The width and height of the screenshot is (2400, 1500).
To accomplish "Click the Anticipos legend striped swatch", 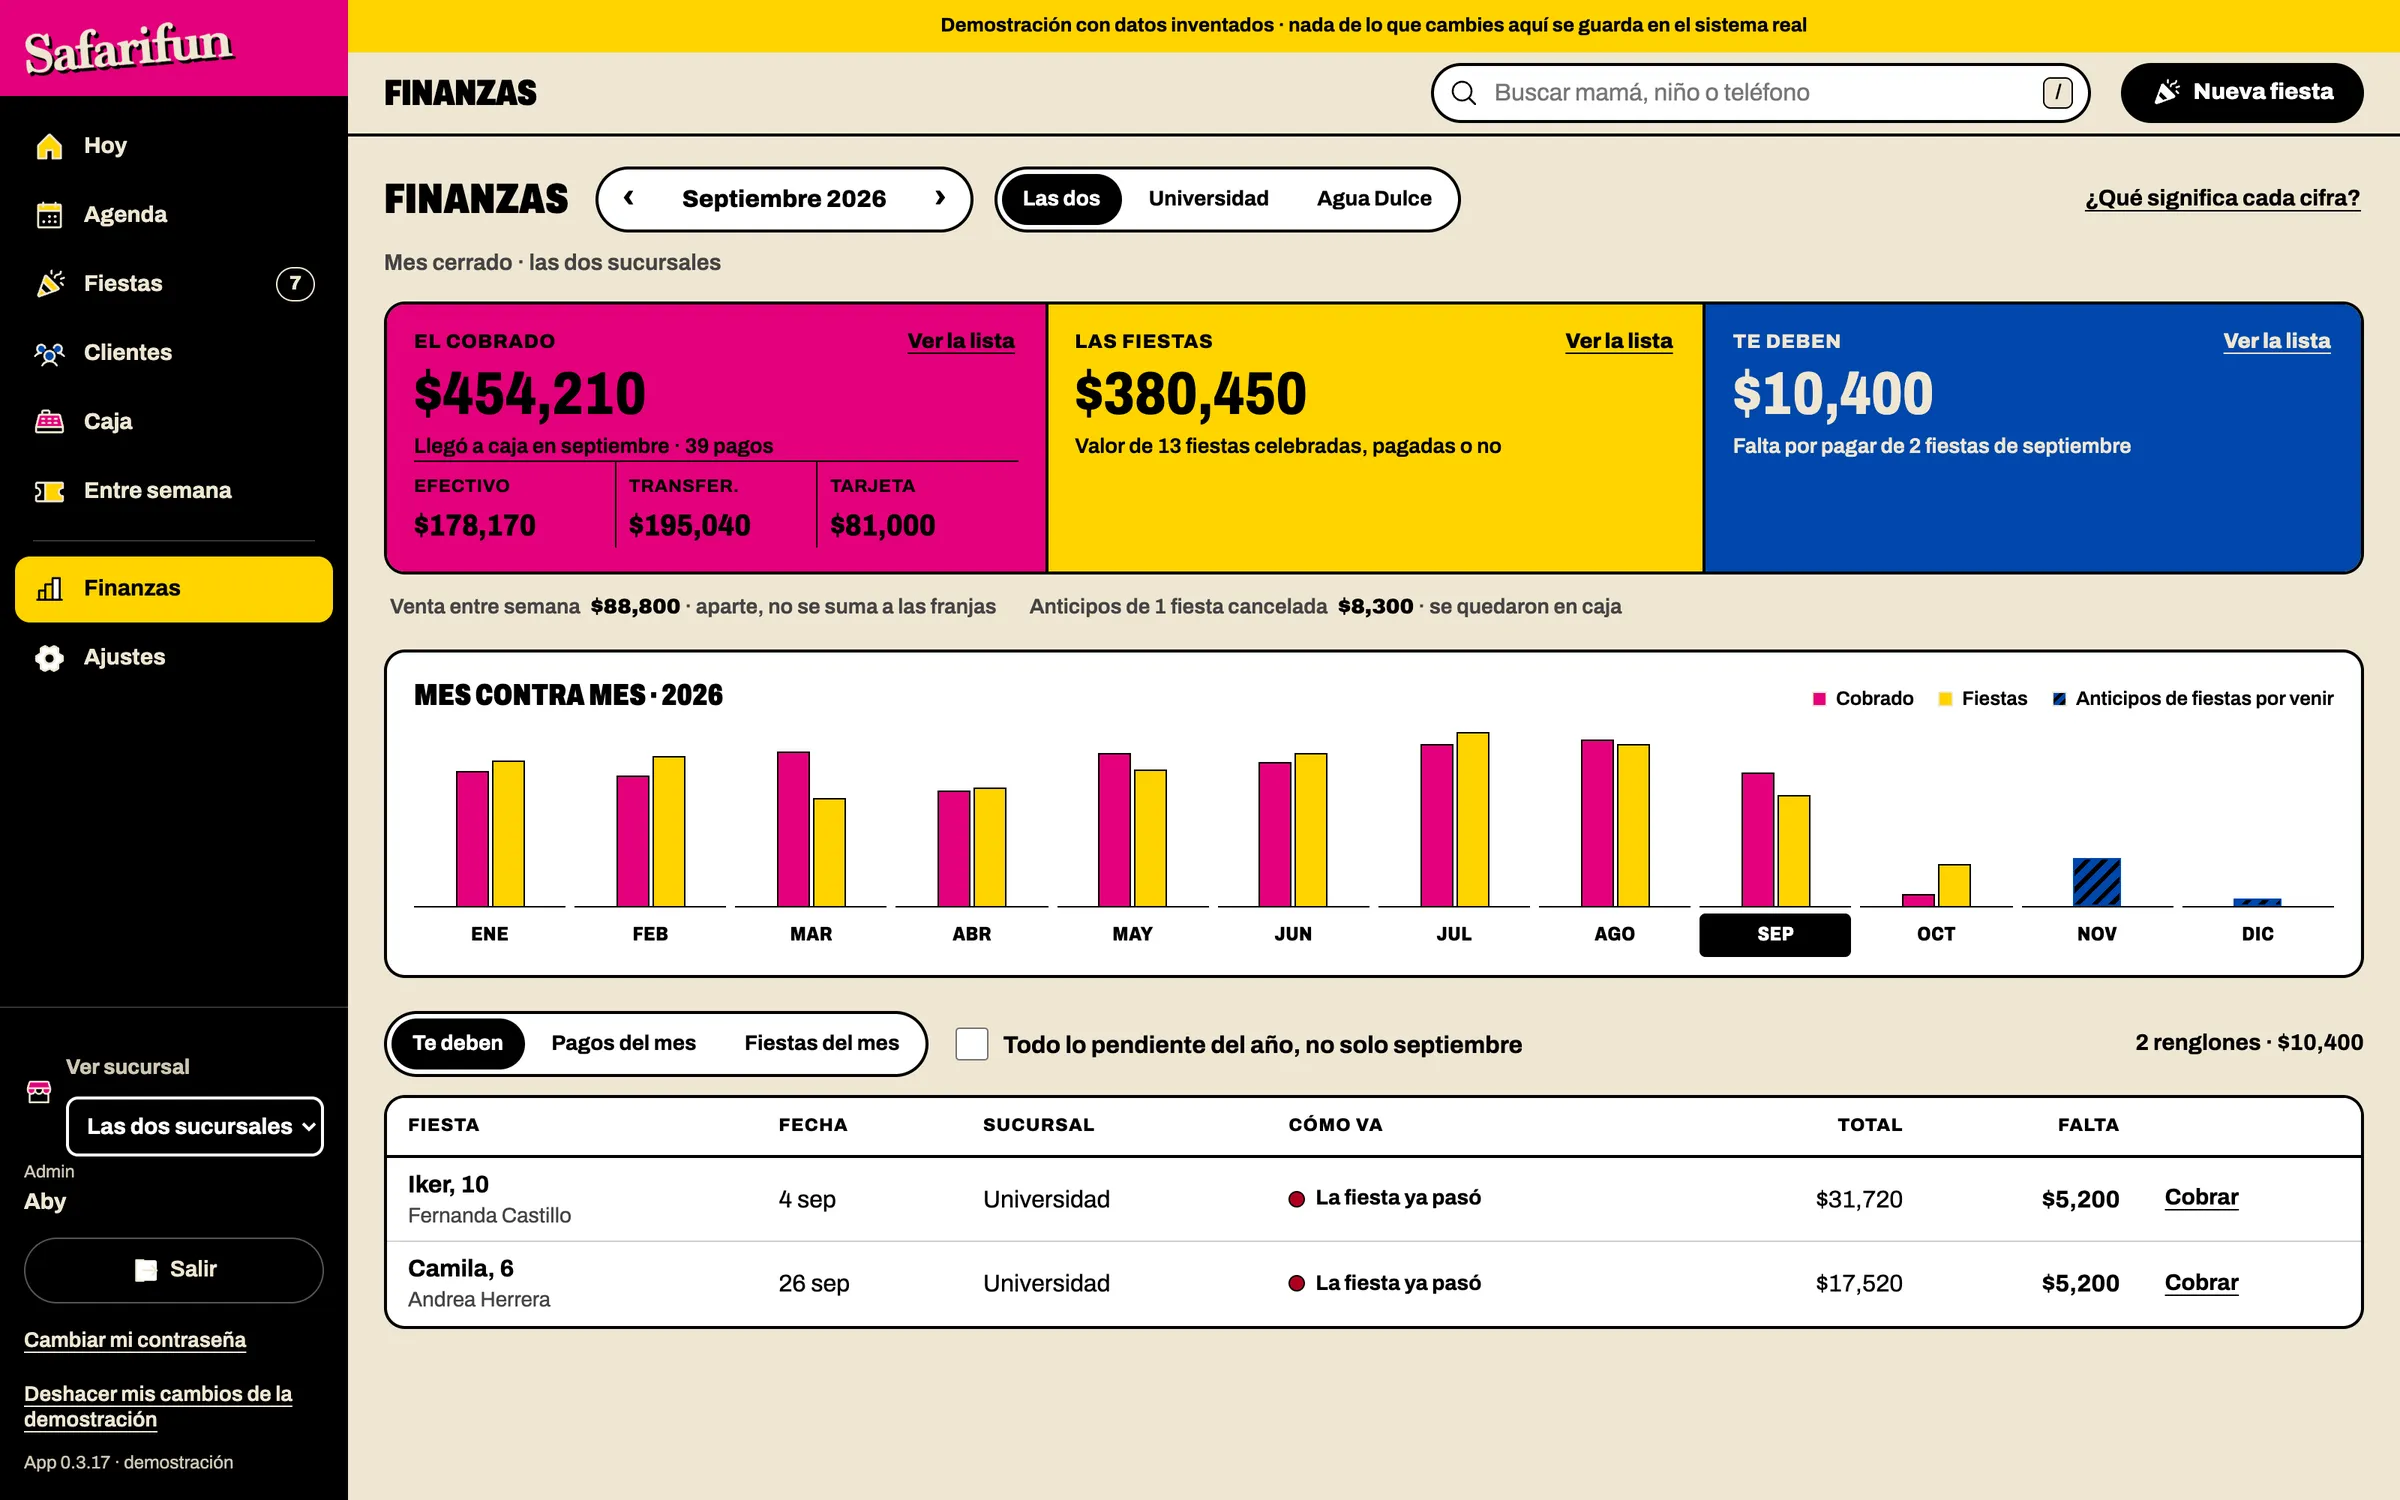I will [2059, 699].
